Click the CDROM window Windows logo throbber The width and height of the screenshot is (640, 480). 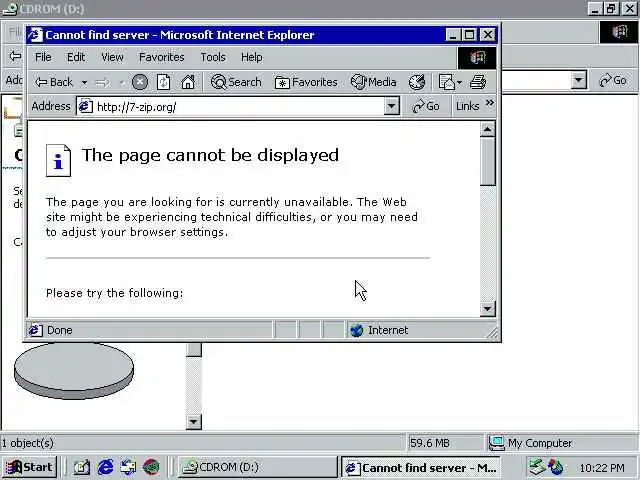(x=619, y=31)
